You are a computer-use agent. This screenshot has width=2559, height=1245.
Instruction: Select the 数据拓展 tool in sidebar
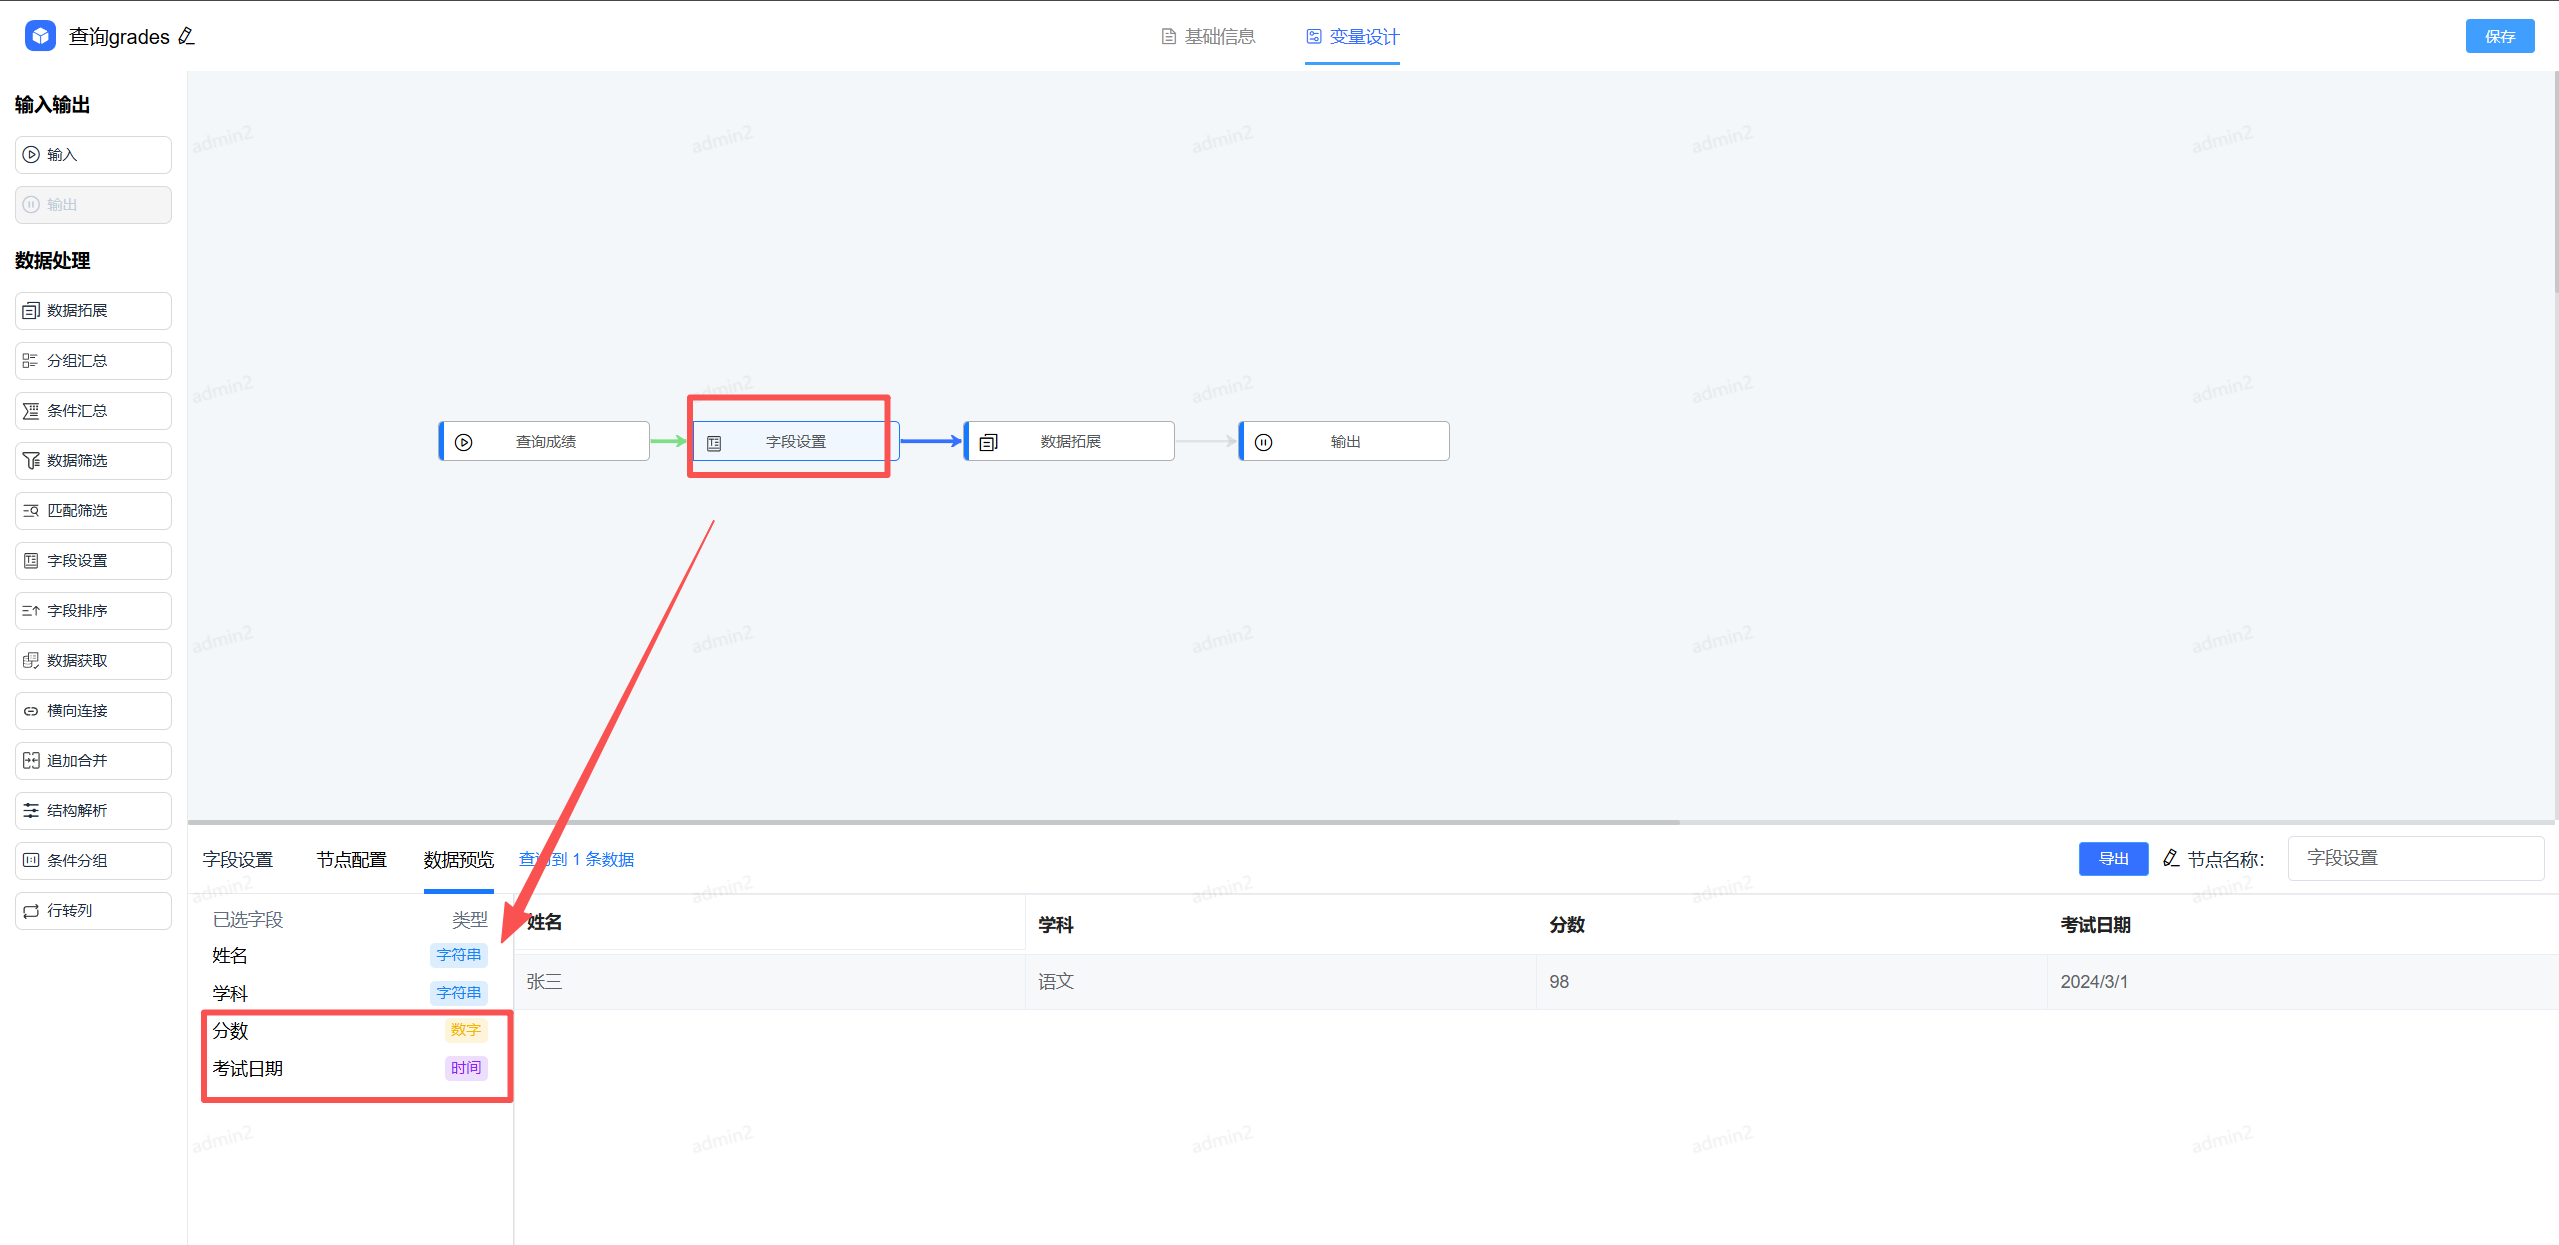coord(93,311)
